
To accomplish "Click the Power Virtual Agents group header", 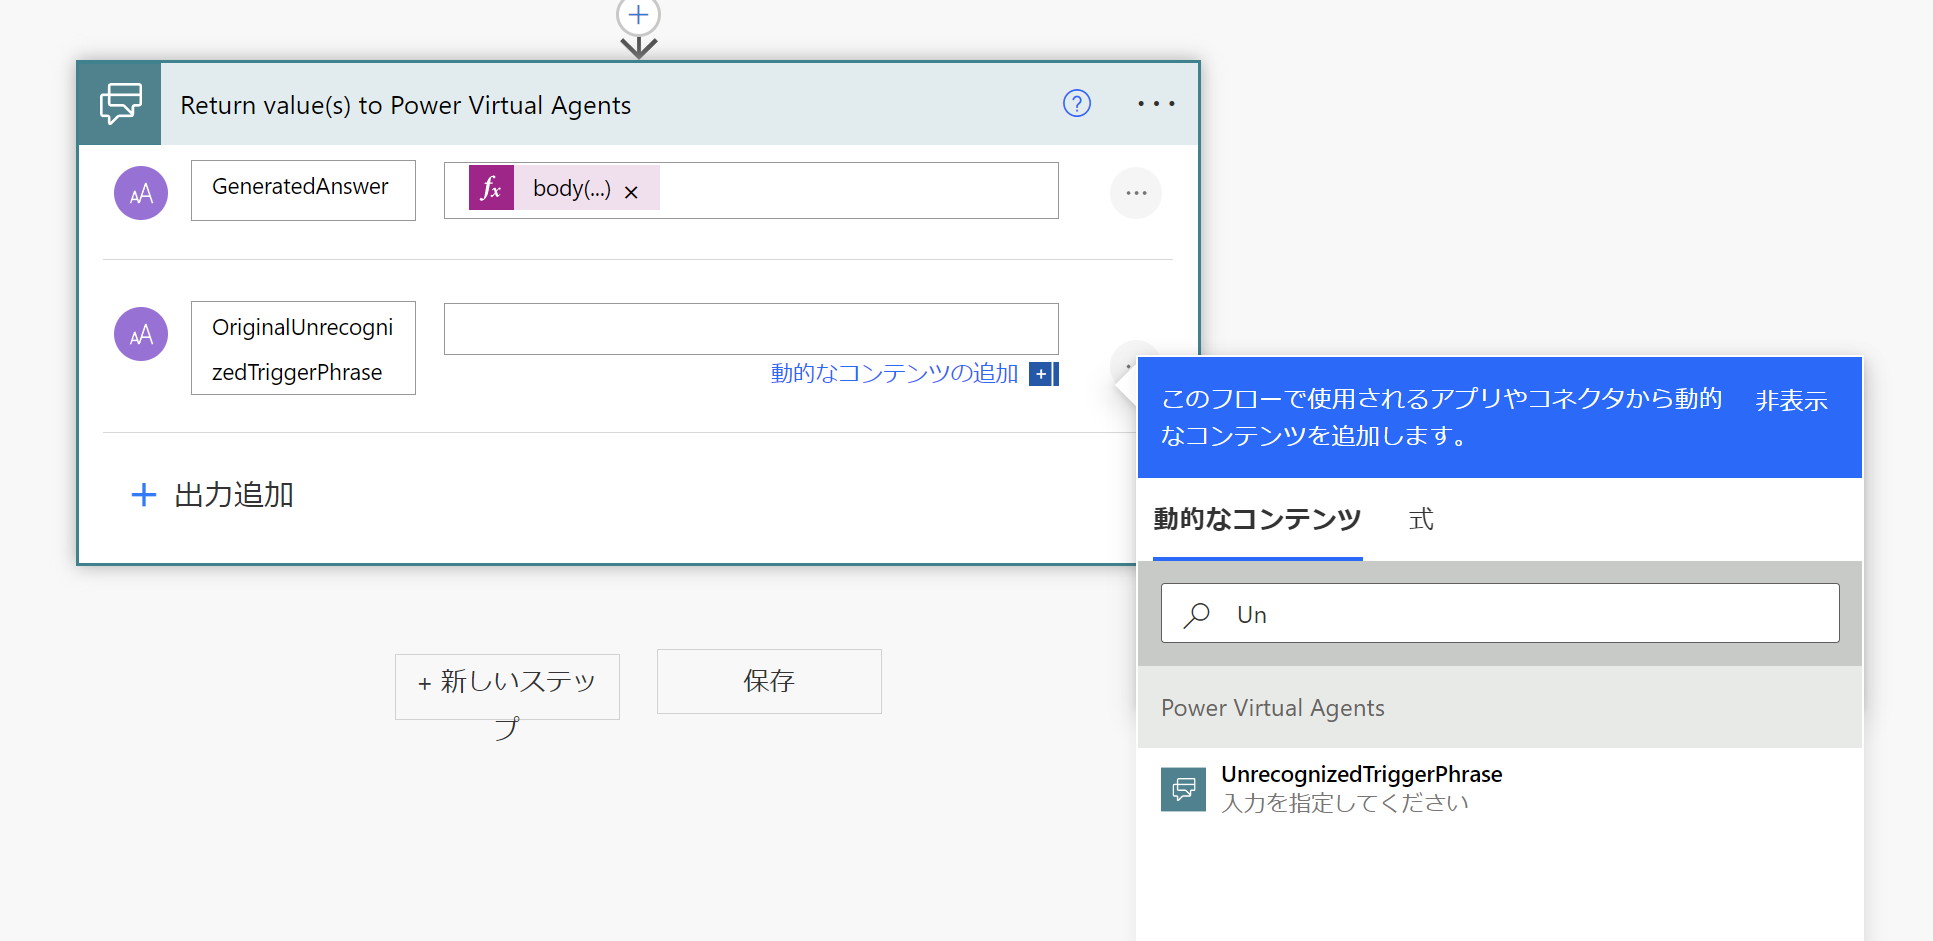I will (1500, 708).
